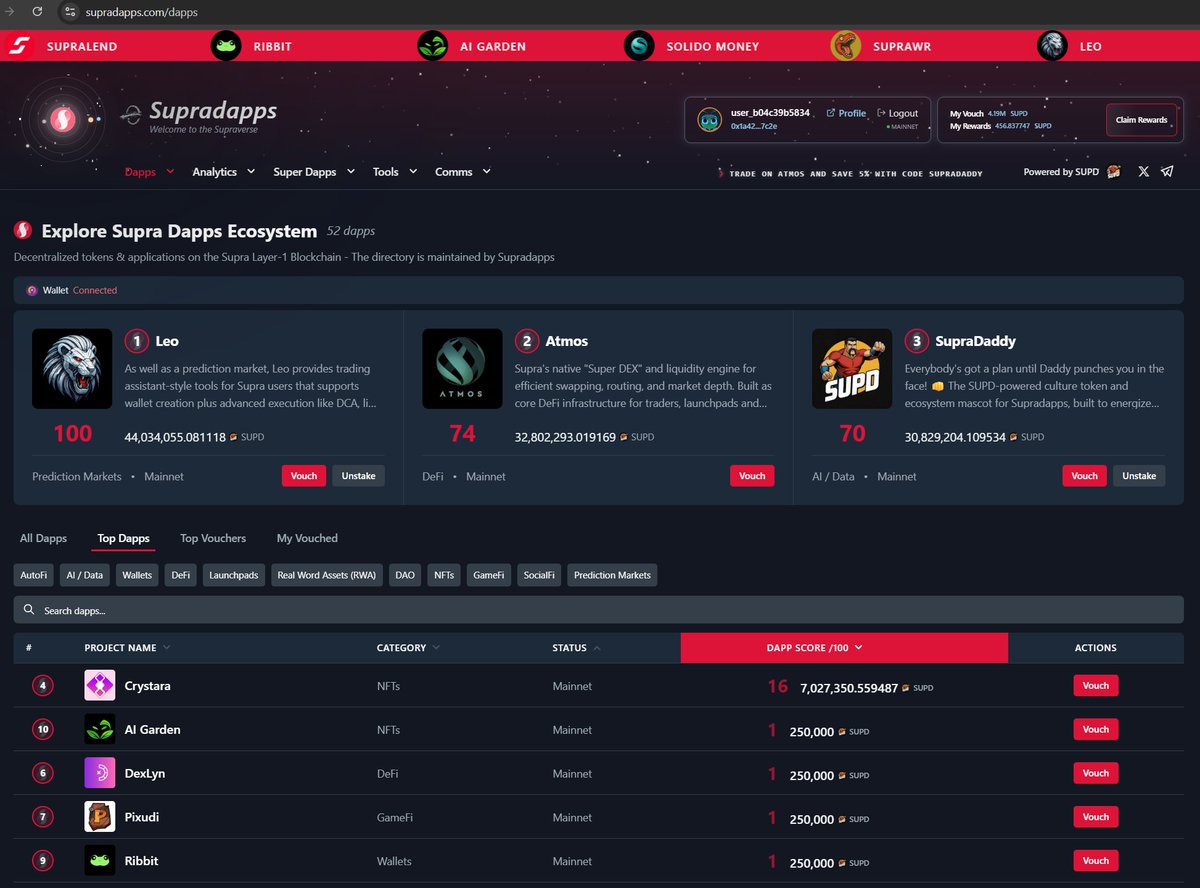Click the AI Garden row project icon
Image resolution: width=1200 pixels, height=888 pixels.
tap(100, 730)
